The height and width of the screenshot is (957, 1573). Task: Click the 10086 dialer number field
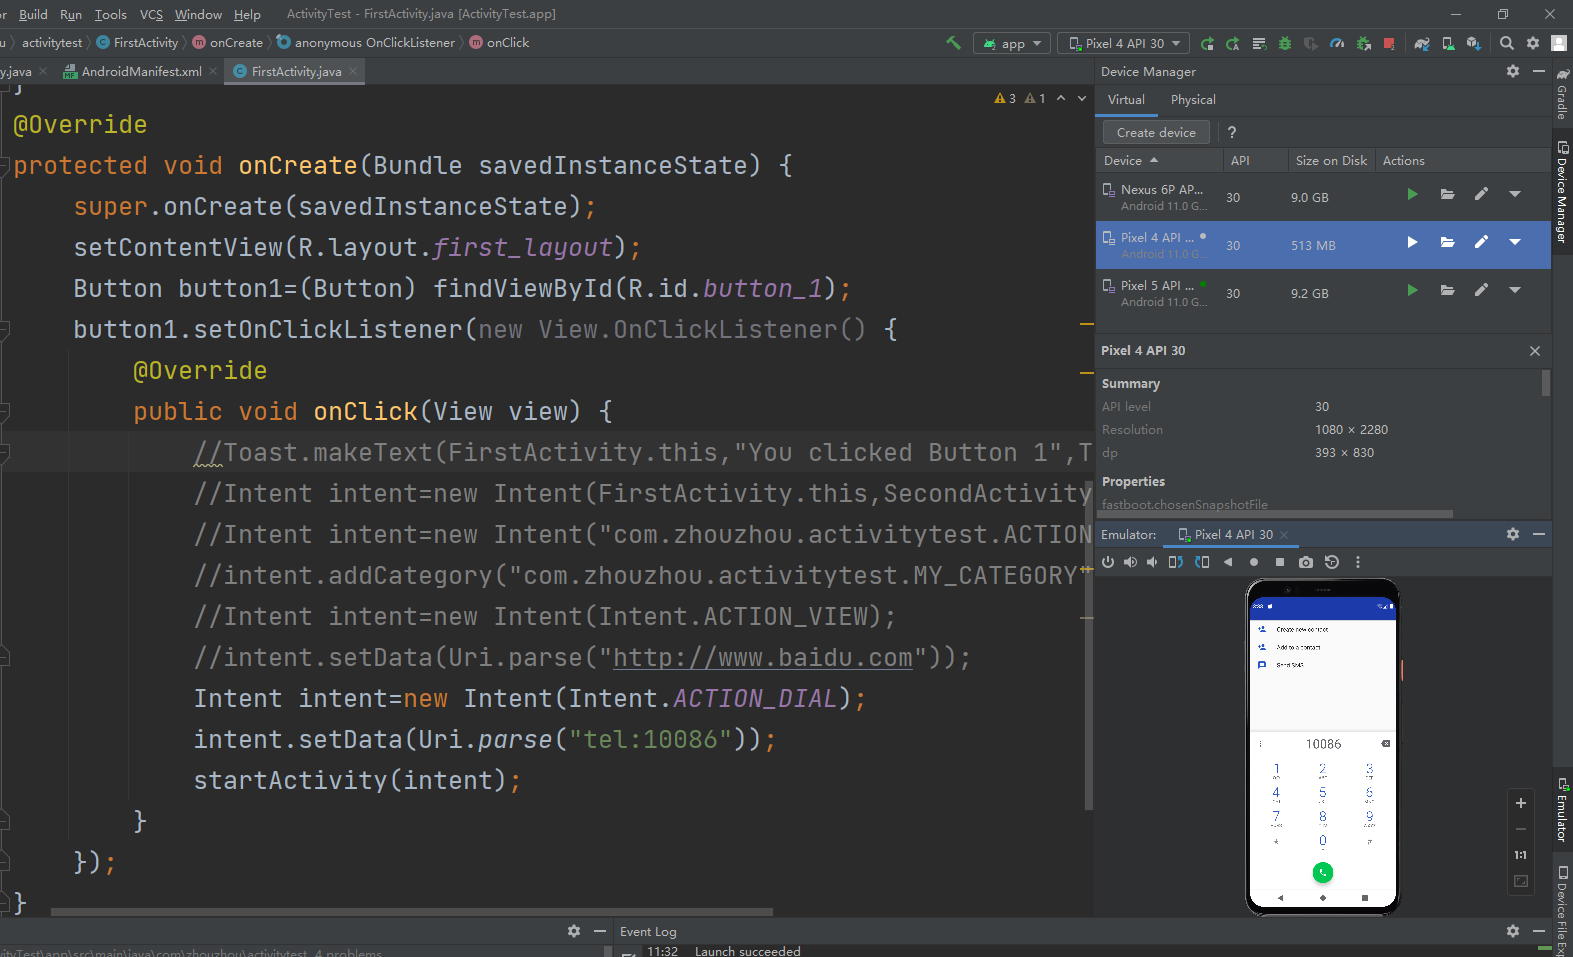[x=1323, y=744]
